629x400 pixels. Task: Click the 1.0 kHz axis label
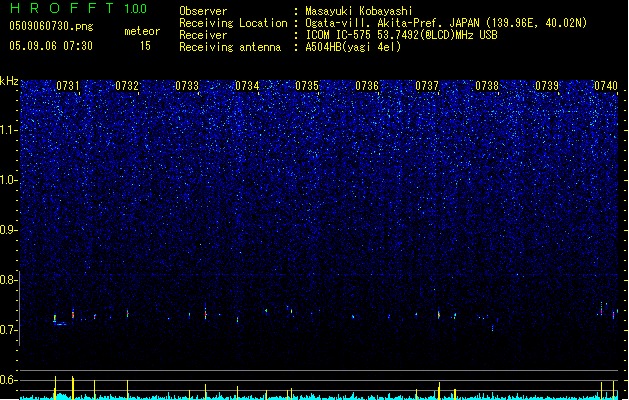9,180
